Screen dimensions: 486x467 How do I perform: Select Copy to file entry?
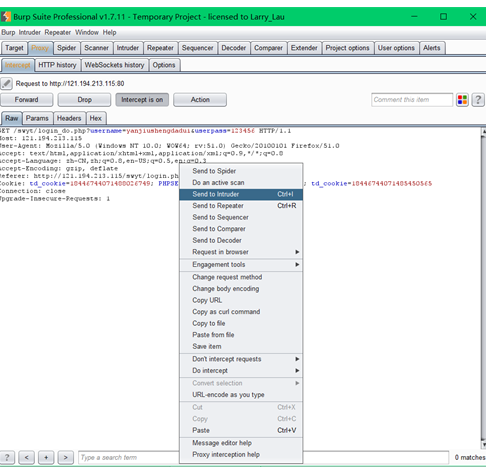(241, 323)
